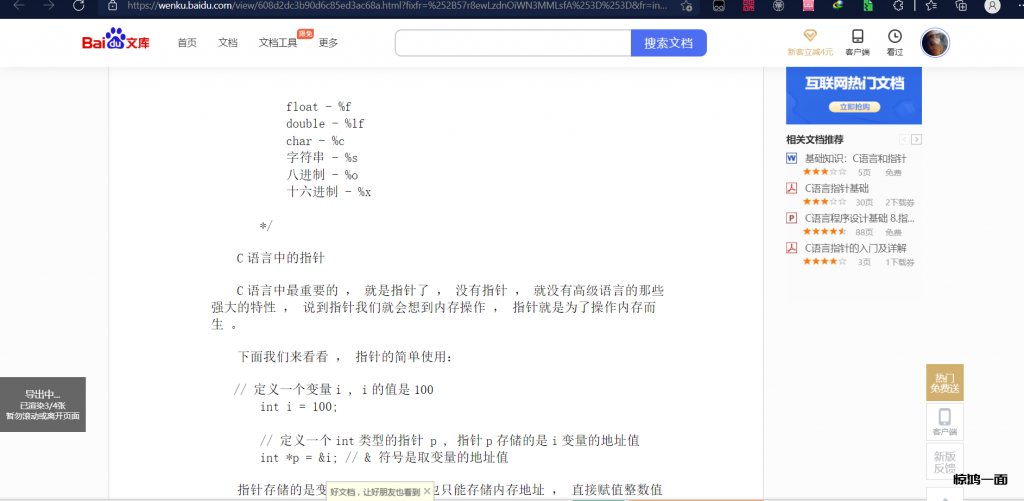
Task: Open the browser favorites list icon
Action: 929,6
